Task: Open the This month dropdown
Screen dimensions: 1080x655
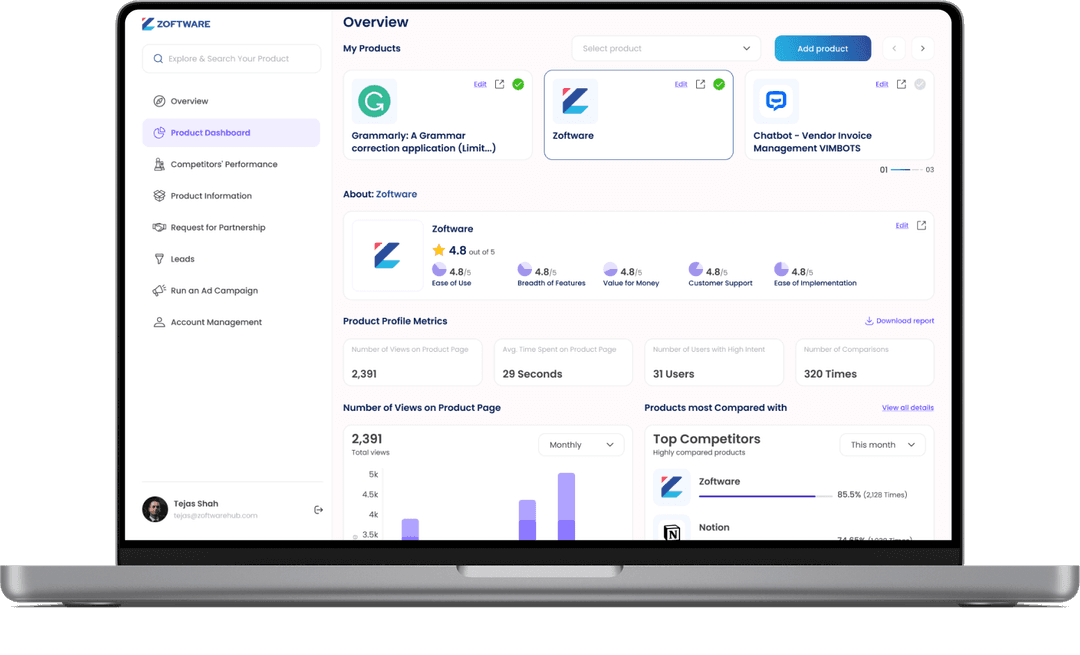Action: (x=882, y=445)
